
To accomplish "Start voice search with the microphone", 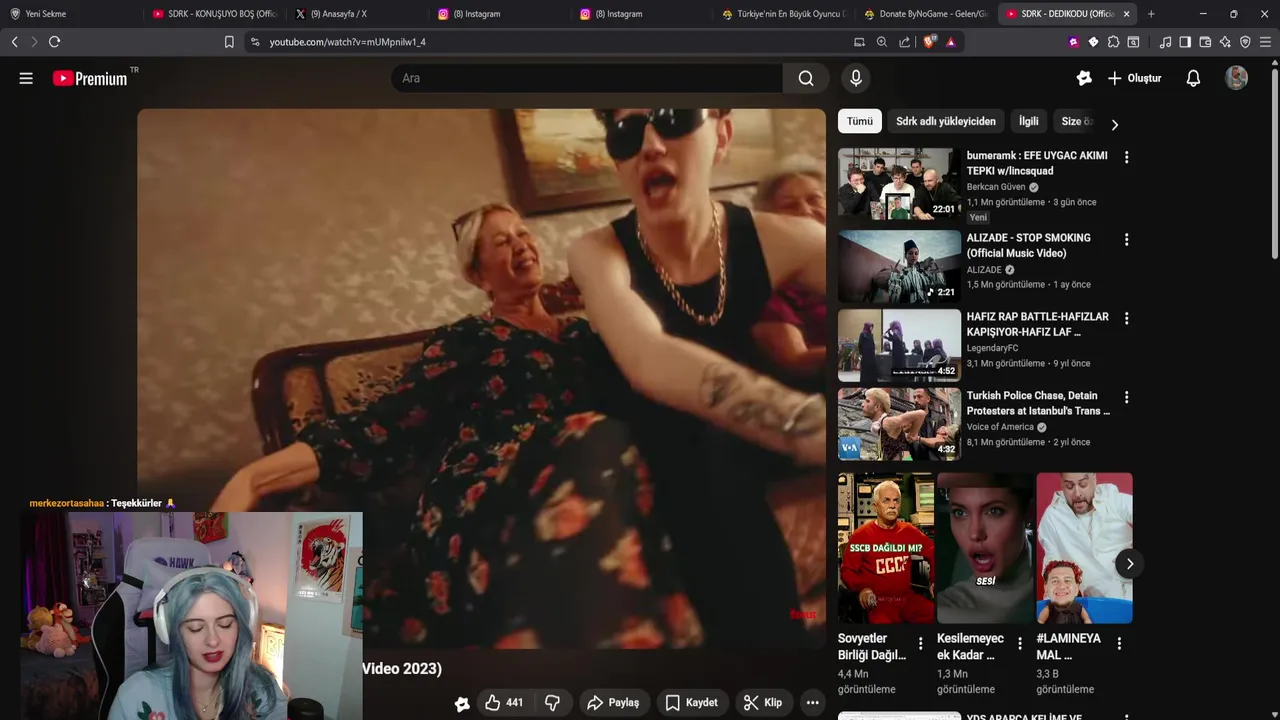I will coord(856,78).
